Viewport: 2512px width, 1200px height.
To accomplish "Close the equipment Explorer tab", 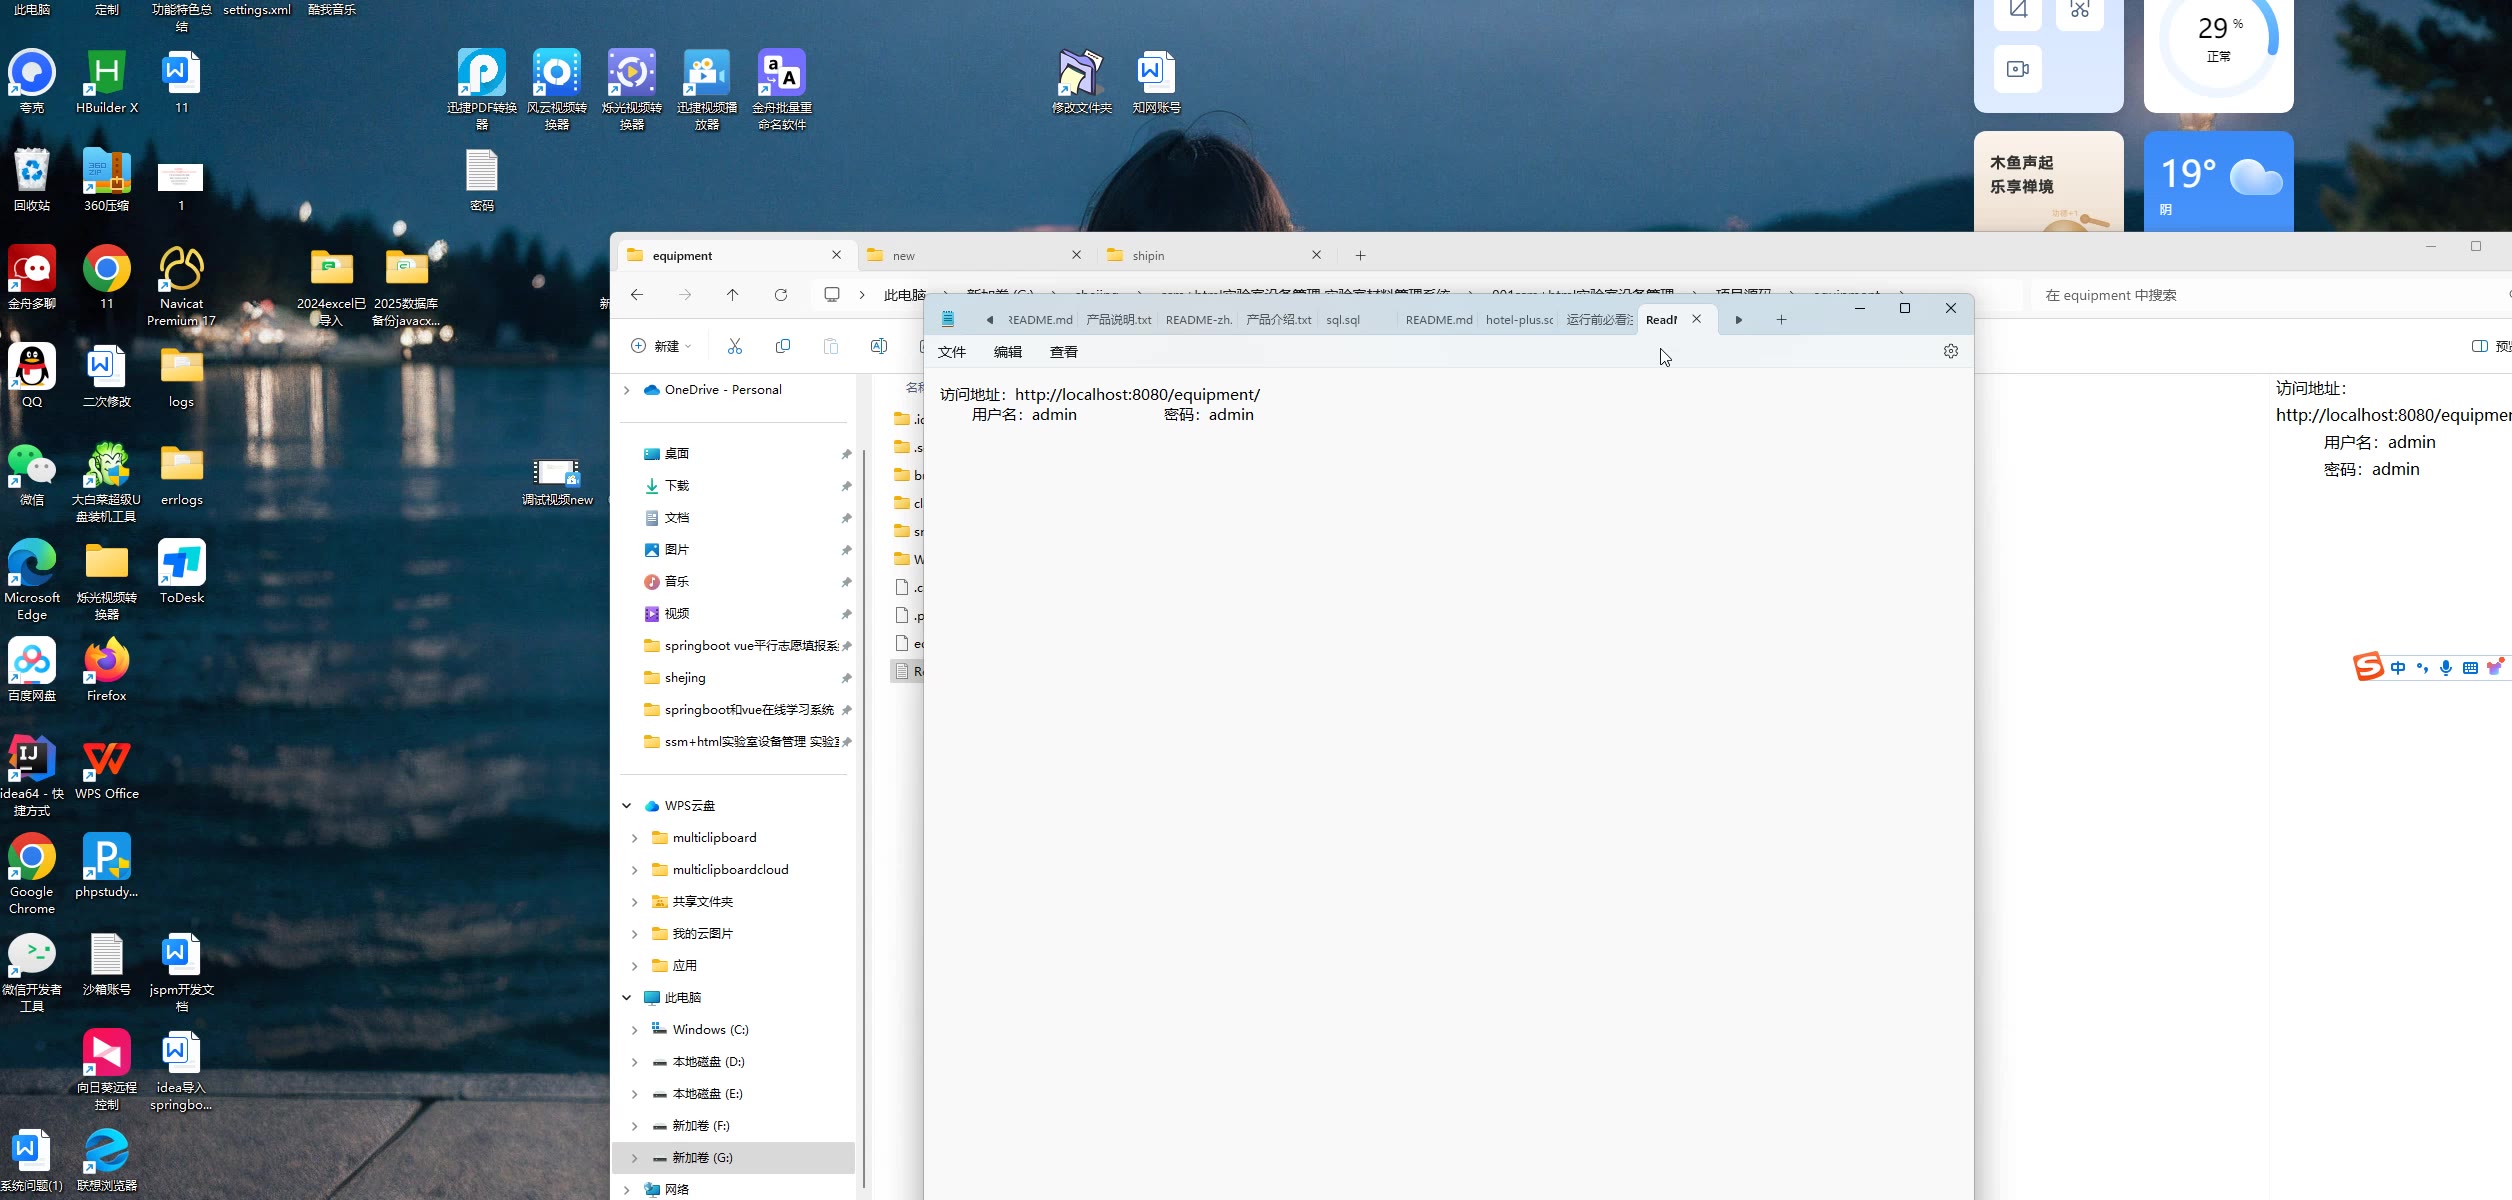I will pyautogui.click(x=836, y=255).
